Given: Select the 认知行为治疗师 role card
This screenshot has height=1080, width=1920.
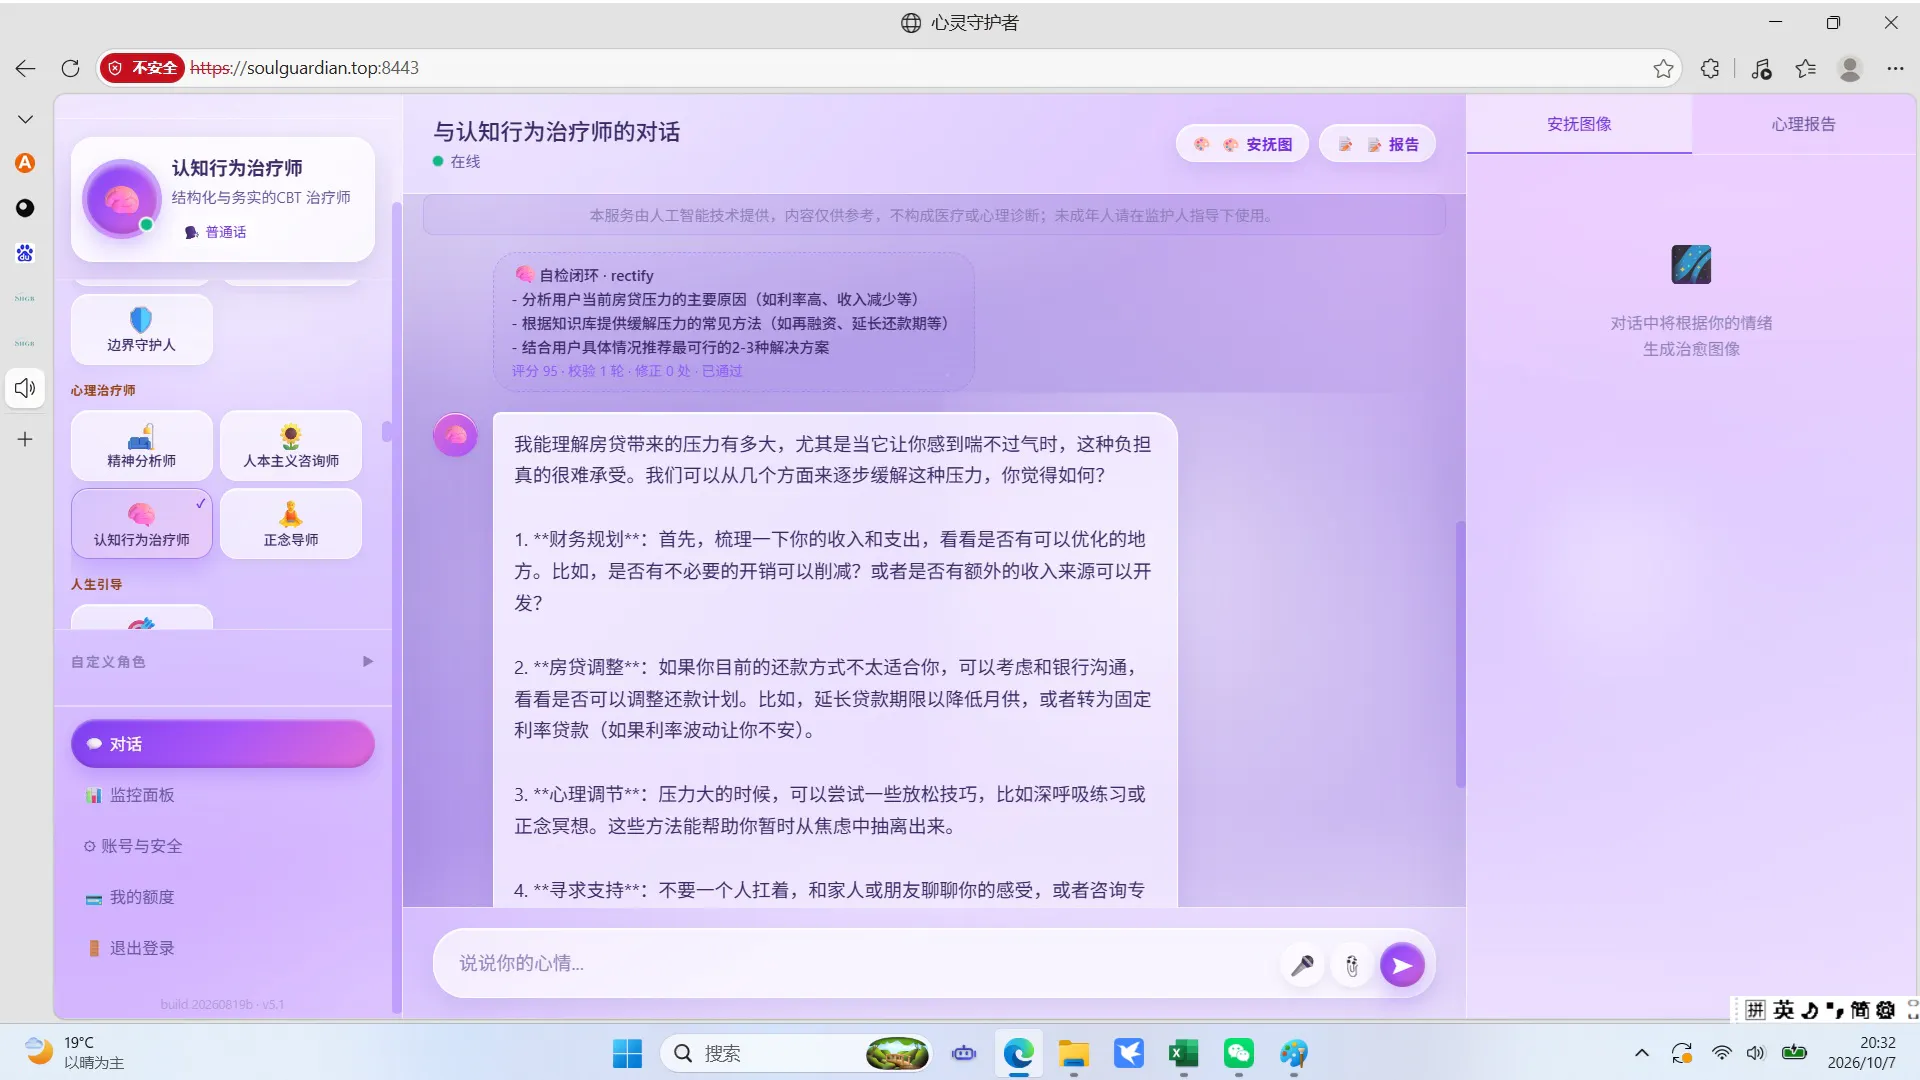Looking at the screenshot, I should (x=141, y=524).
